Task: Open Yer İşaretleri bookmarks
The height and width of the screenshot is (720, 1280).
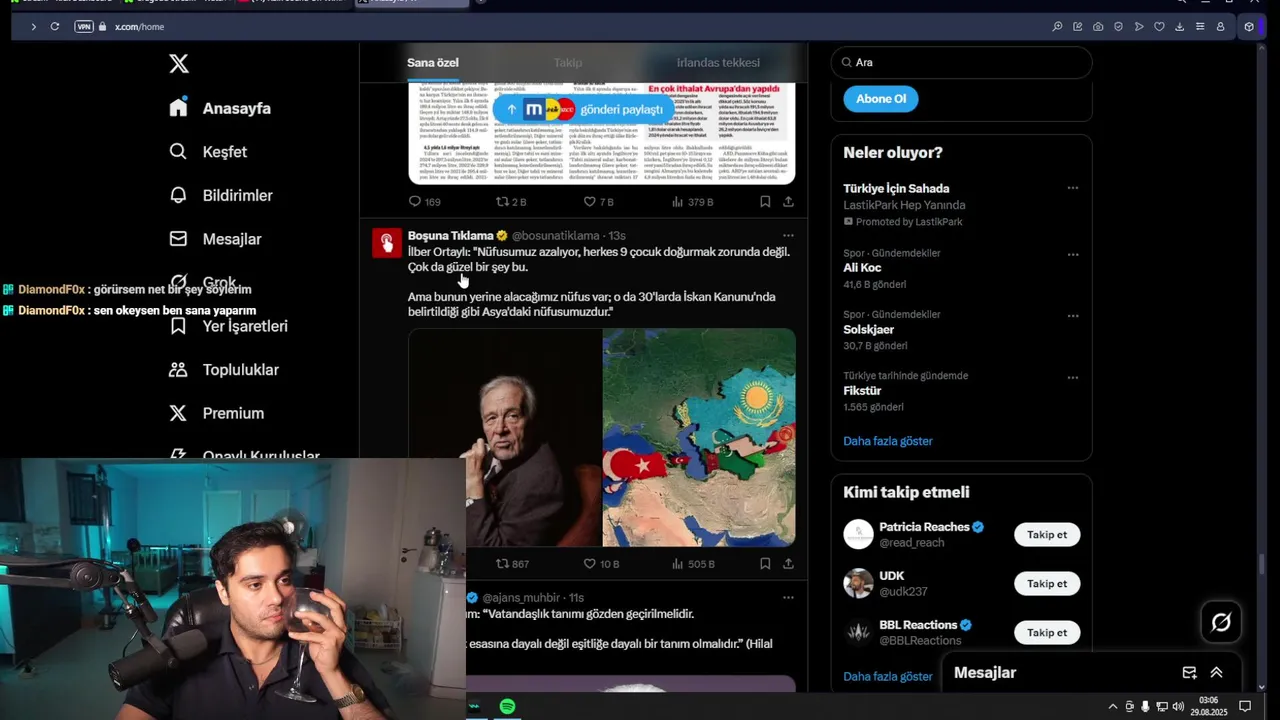Action: coord(228,326)
